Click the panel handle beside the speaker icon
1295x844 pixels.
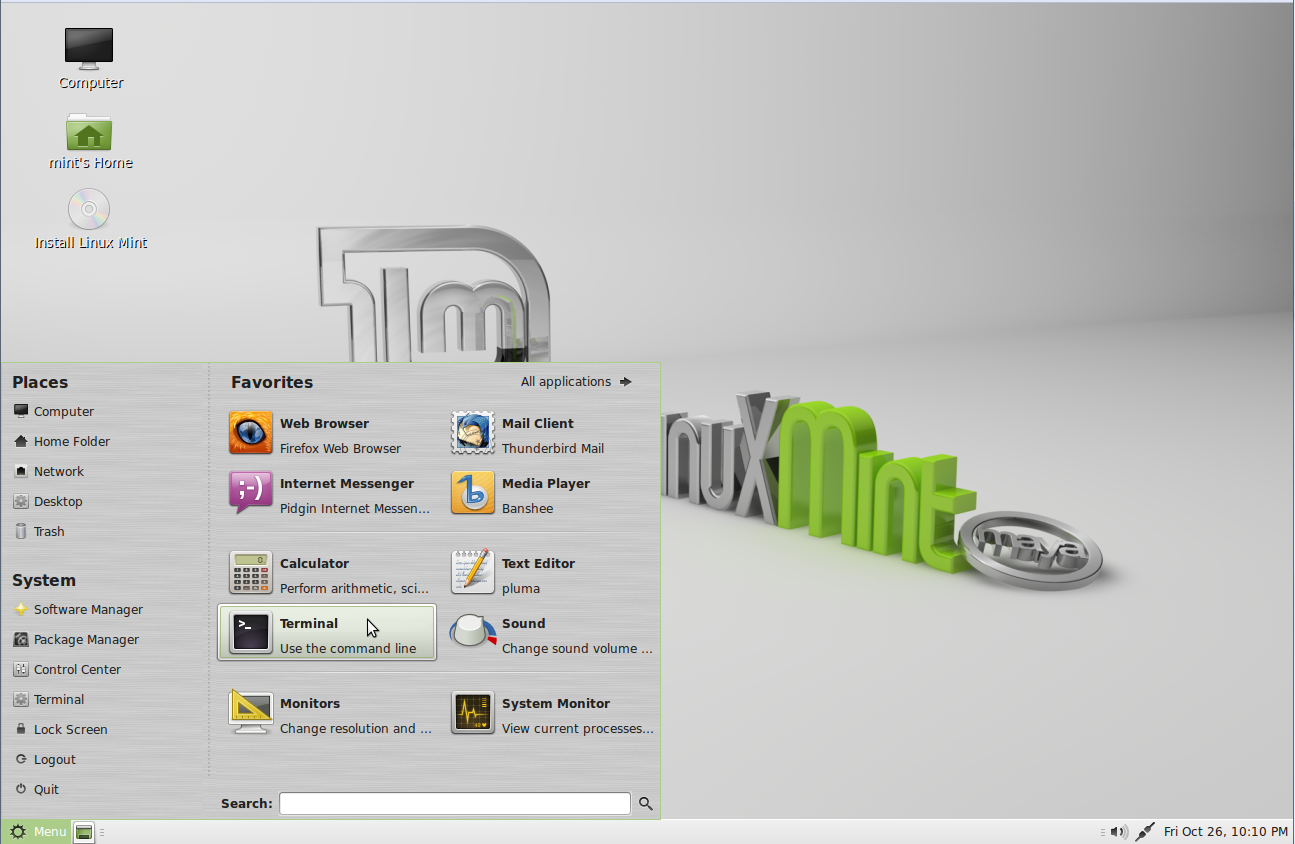click(1102, 832)
